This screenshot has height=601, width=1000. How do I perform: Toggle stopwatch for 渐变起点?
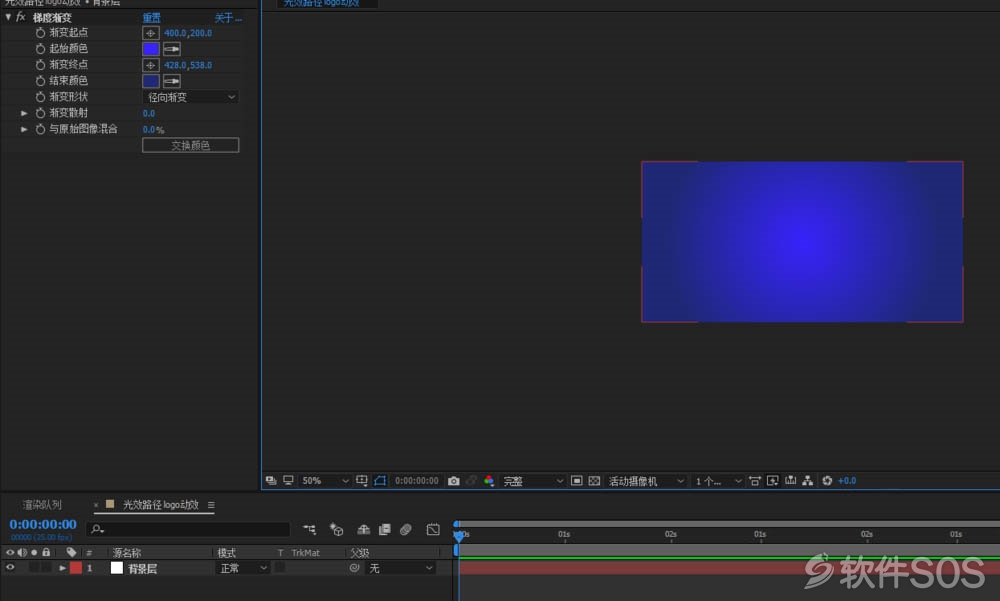coord(40,33)
